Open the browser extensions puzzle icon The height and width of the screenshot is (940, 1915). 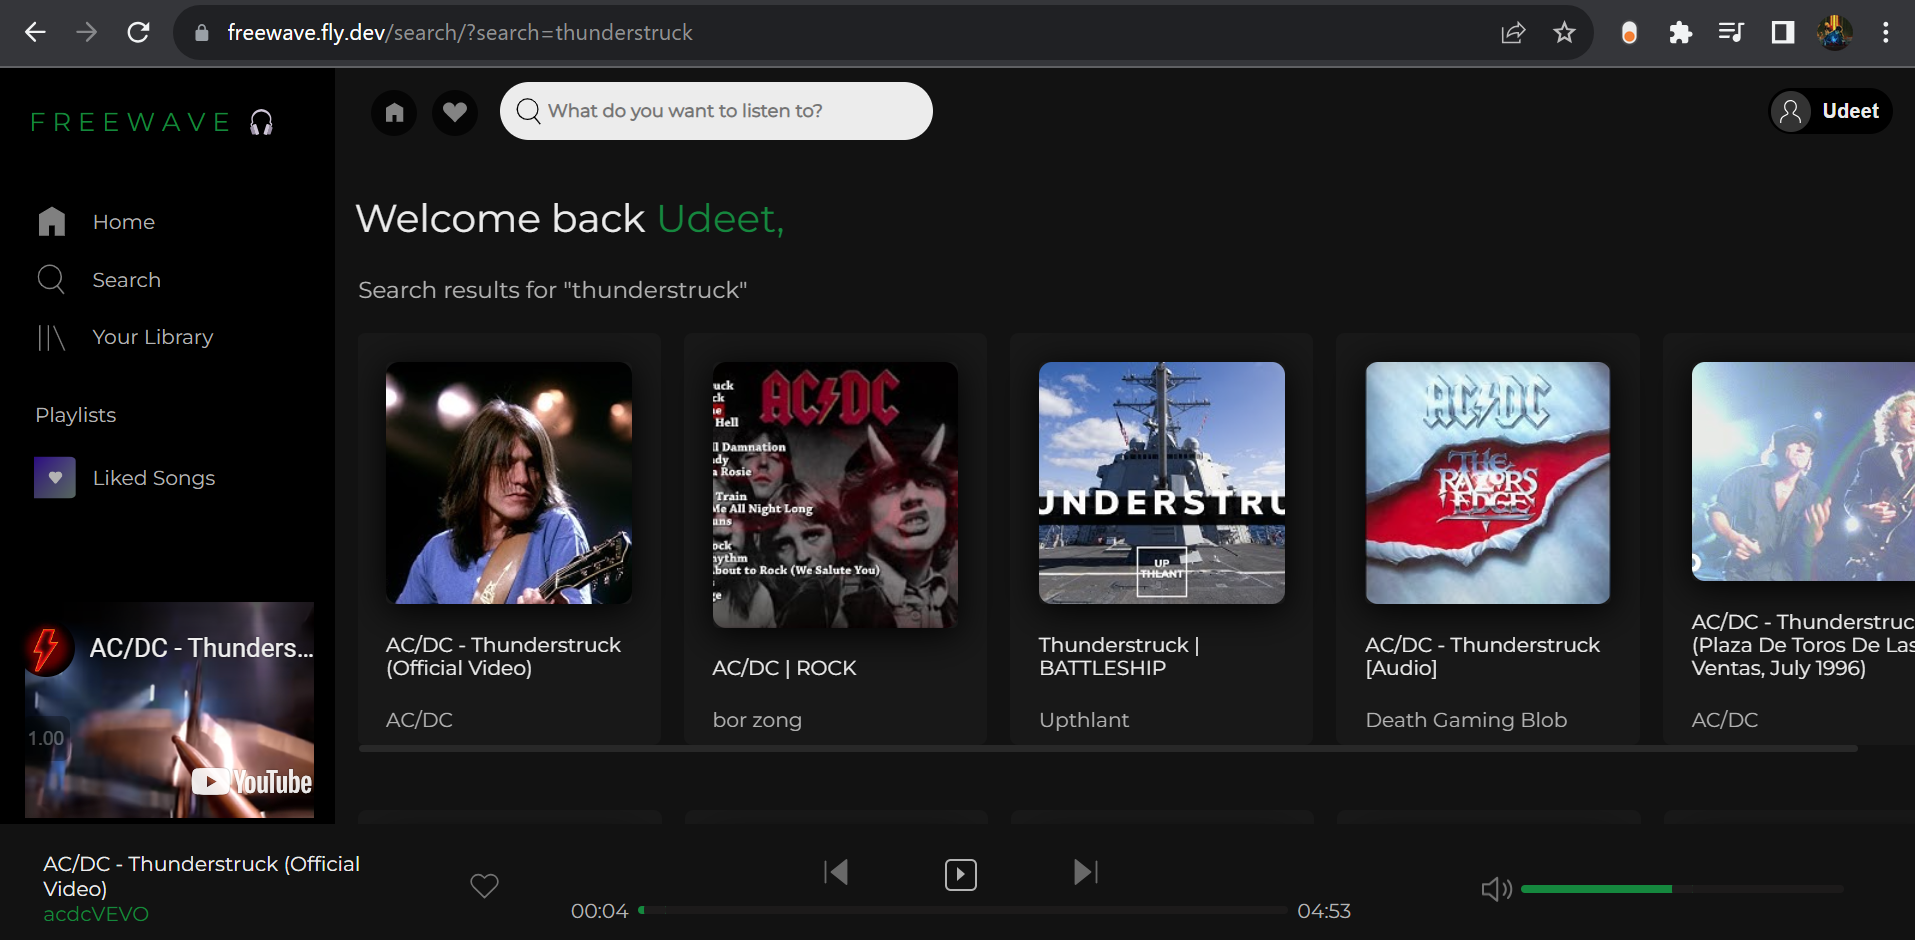coord(1680,33)
